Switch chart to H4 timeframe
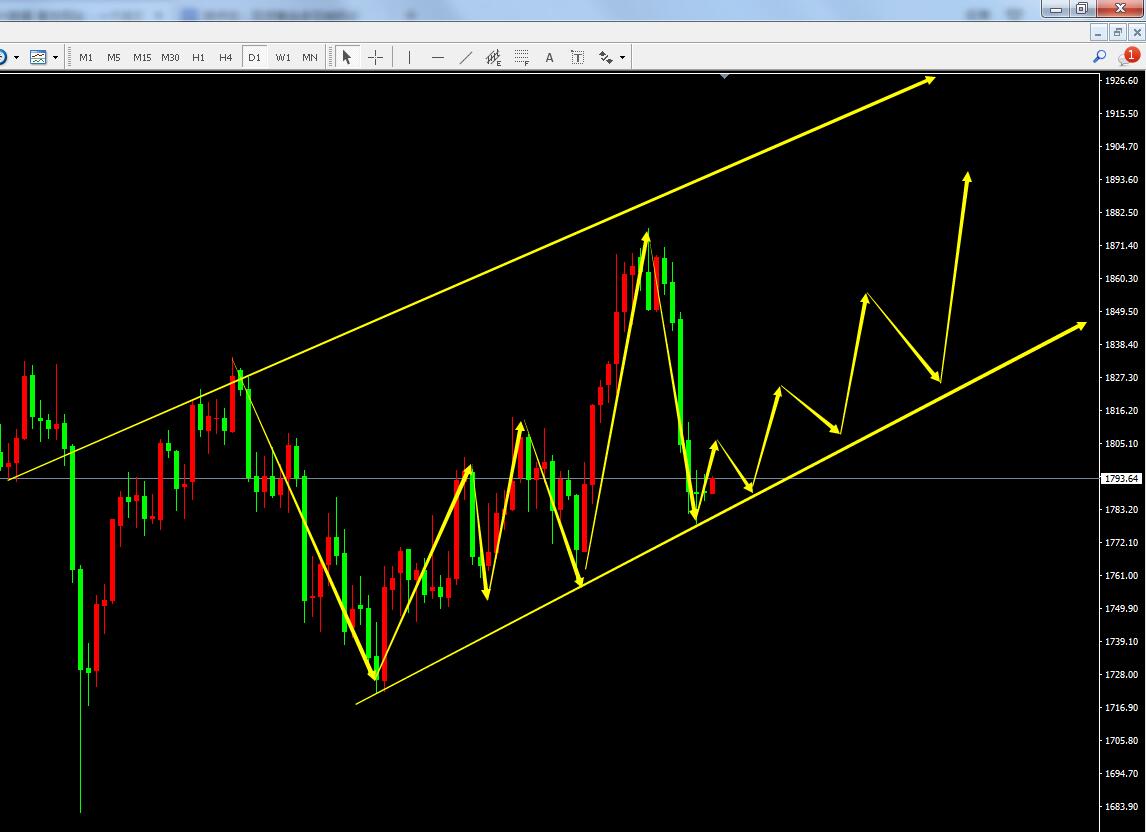The image size is (1146, 832). click(x=226, y=57)
